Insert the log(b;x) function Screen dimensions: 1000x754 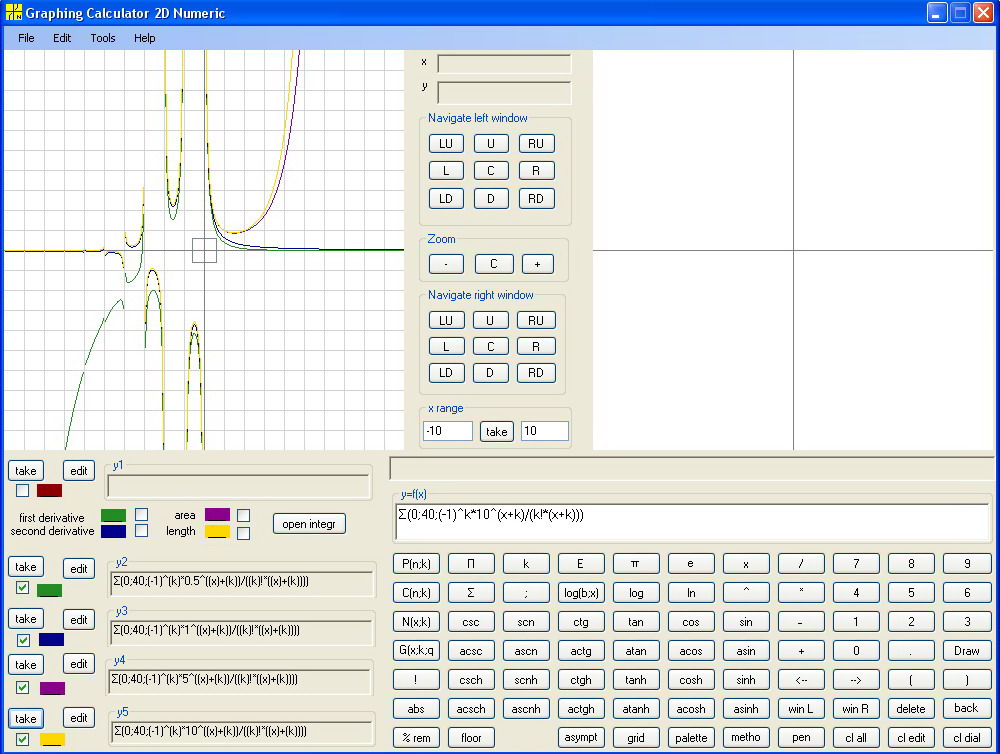click(x=580, y=593)
